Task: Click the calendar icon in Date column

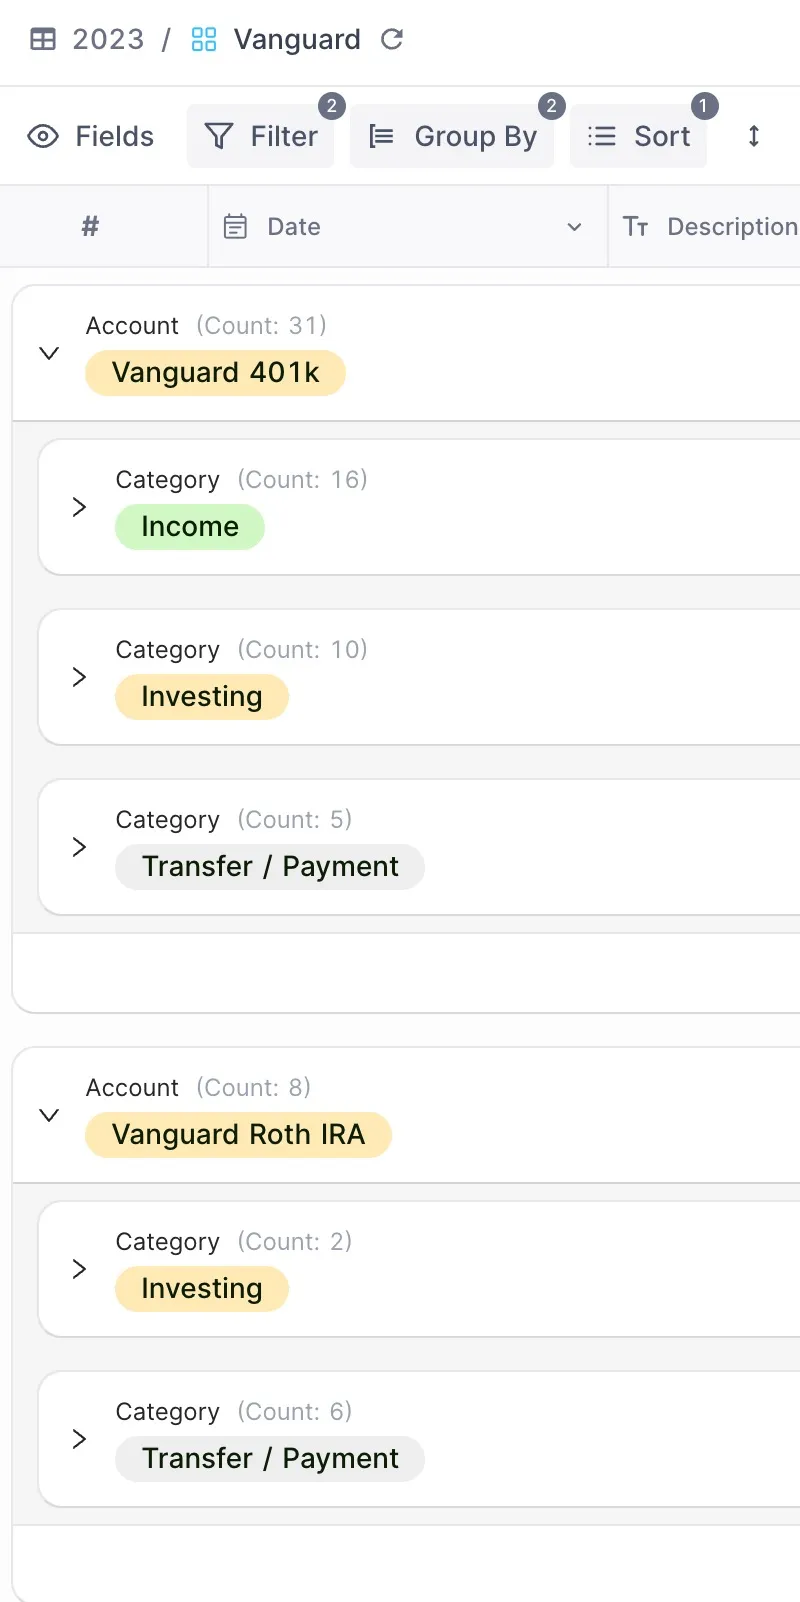Action: click(235, 227)
